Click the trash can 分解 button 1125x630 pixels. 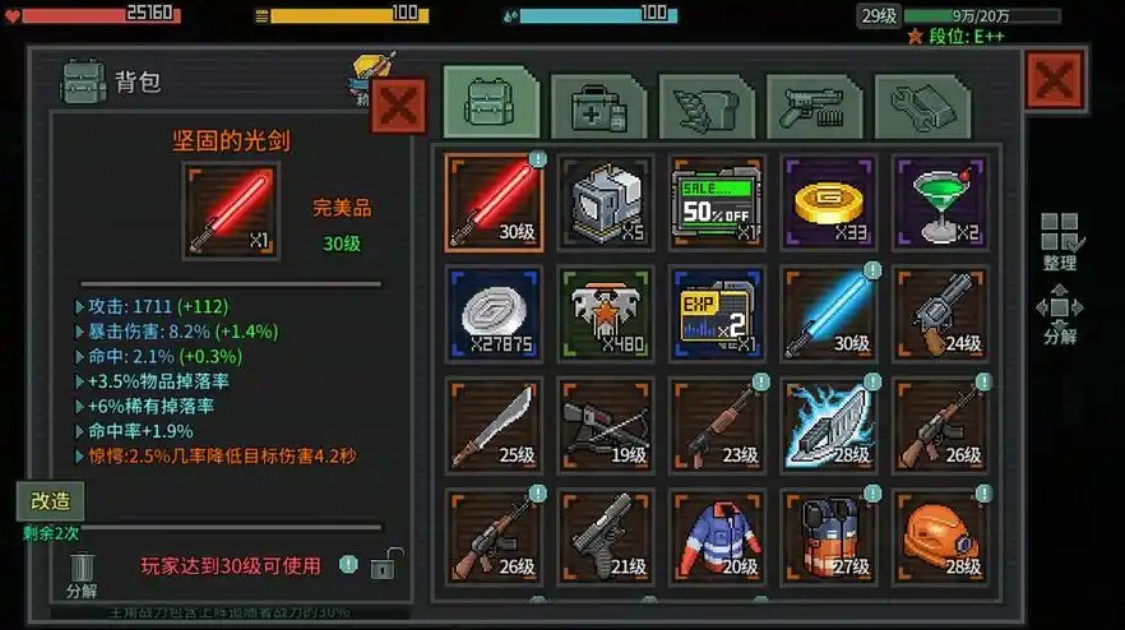[x=81, y=575]
